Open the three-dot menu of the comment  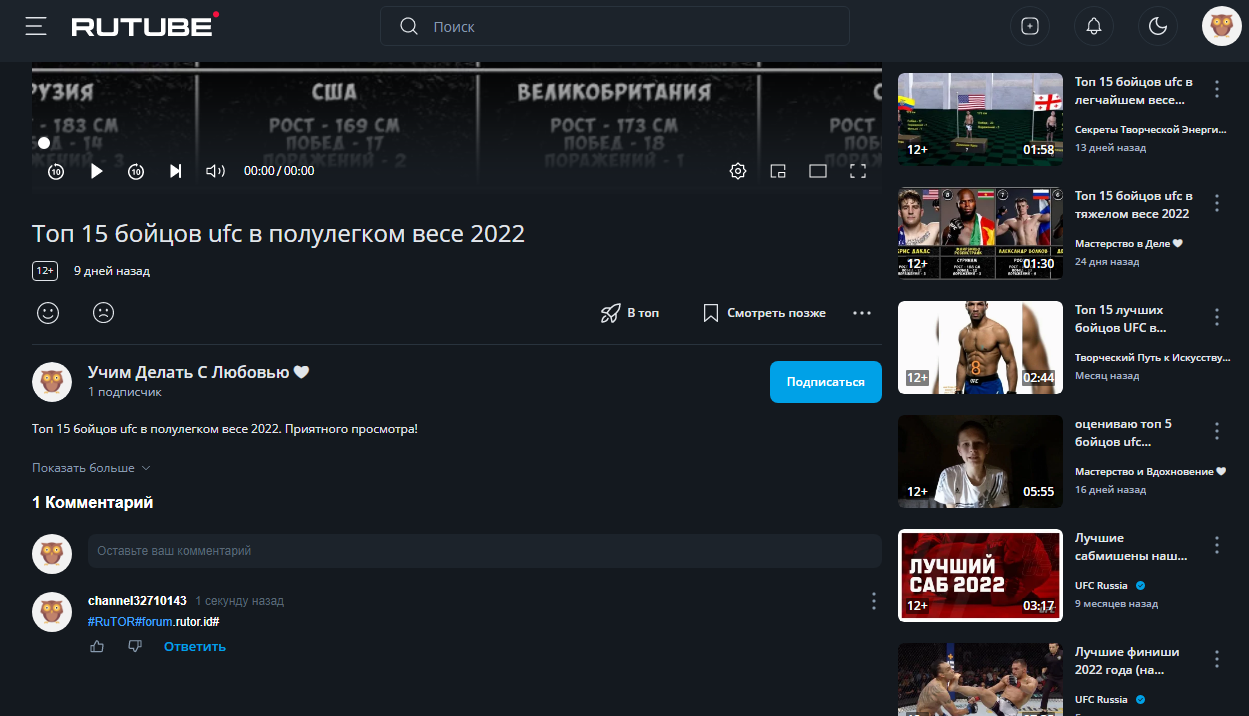point(873,601)
